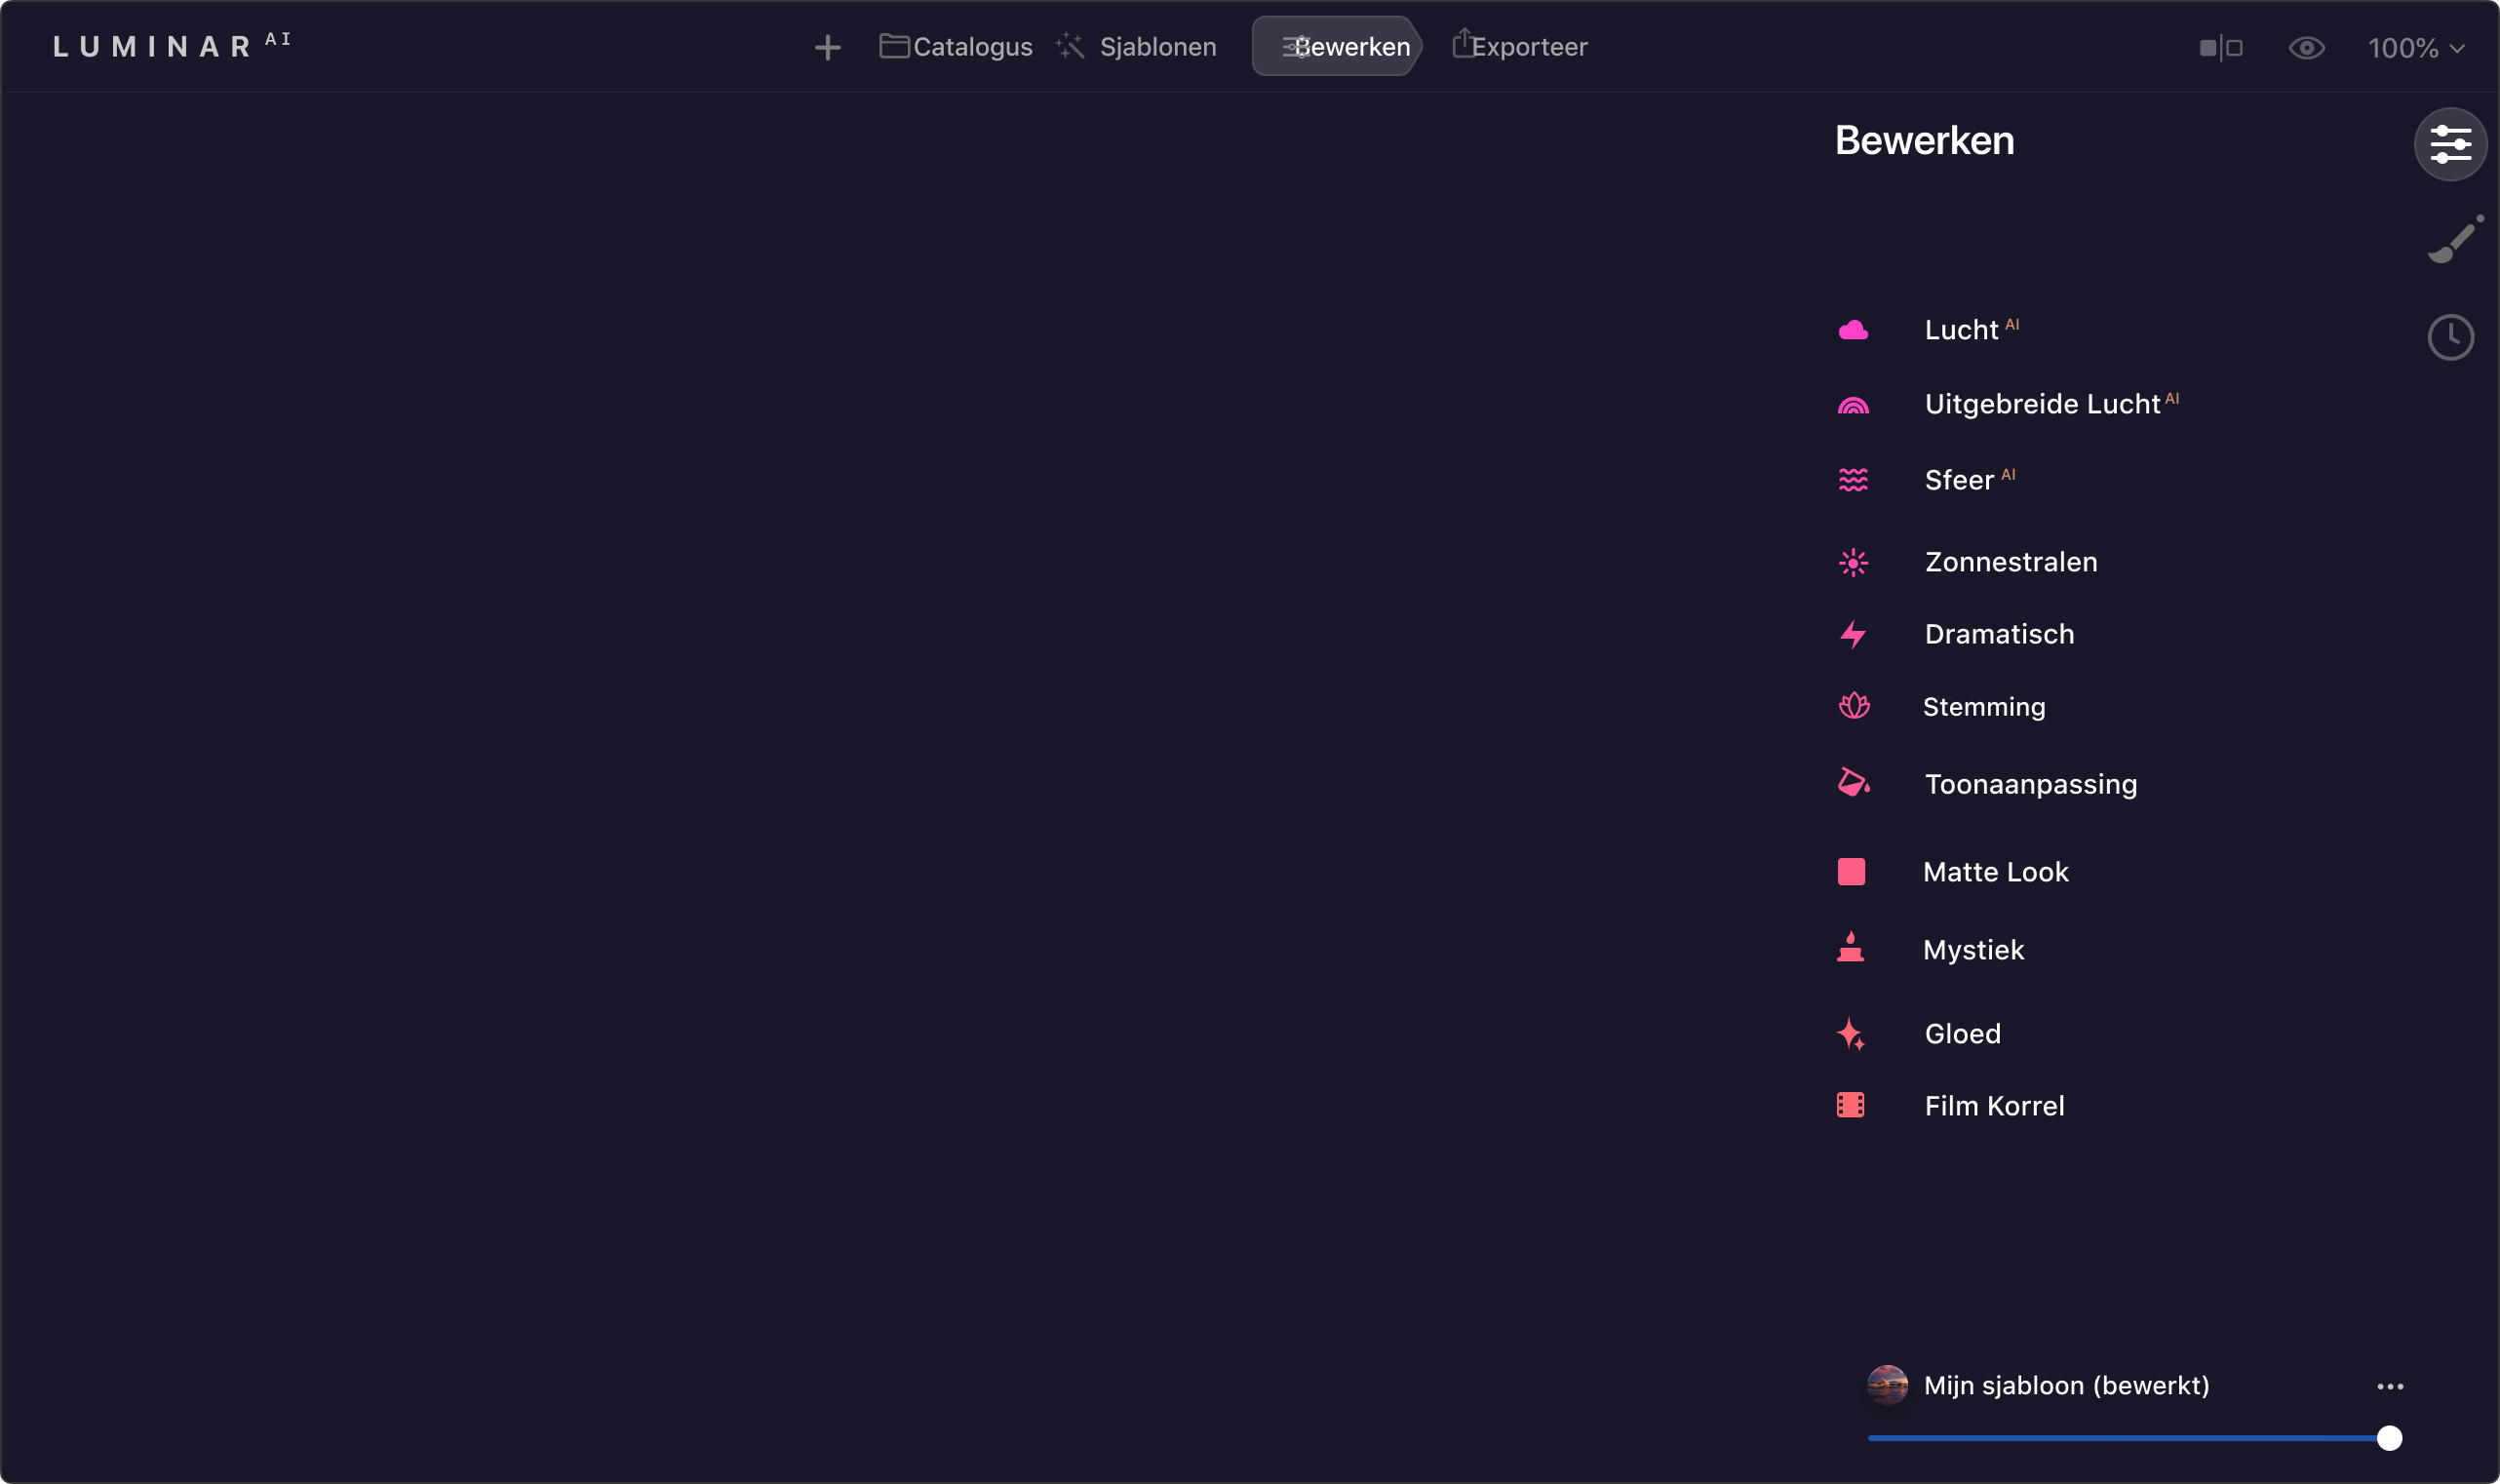Click the Mijn sjabloon amount slider handle
Viewport: 2500px width, 1484px height.
click(x=2389, y=1439)
